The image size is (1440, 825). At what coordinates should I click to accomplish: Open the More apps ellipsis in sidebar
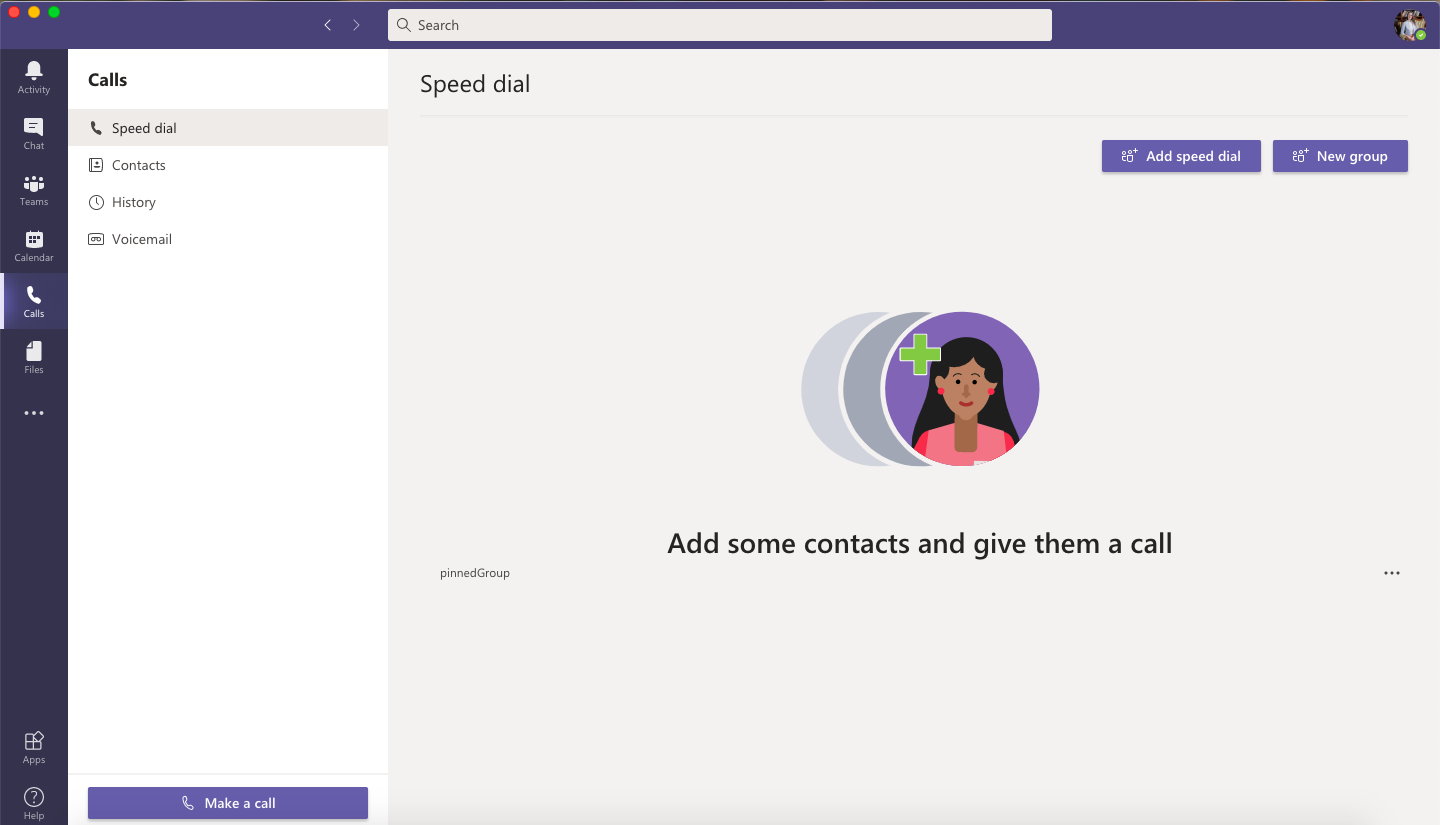click(34, 413)
